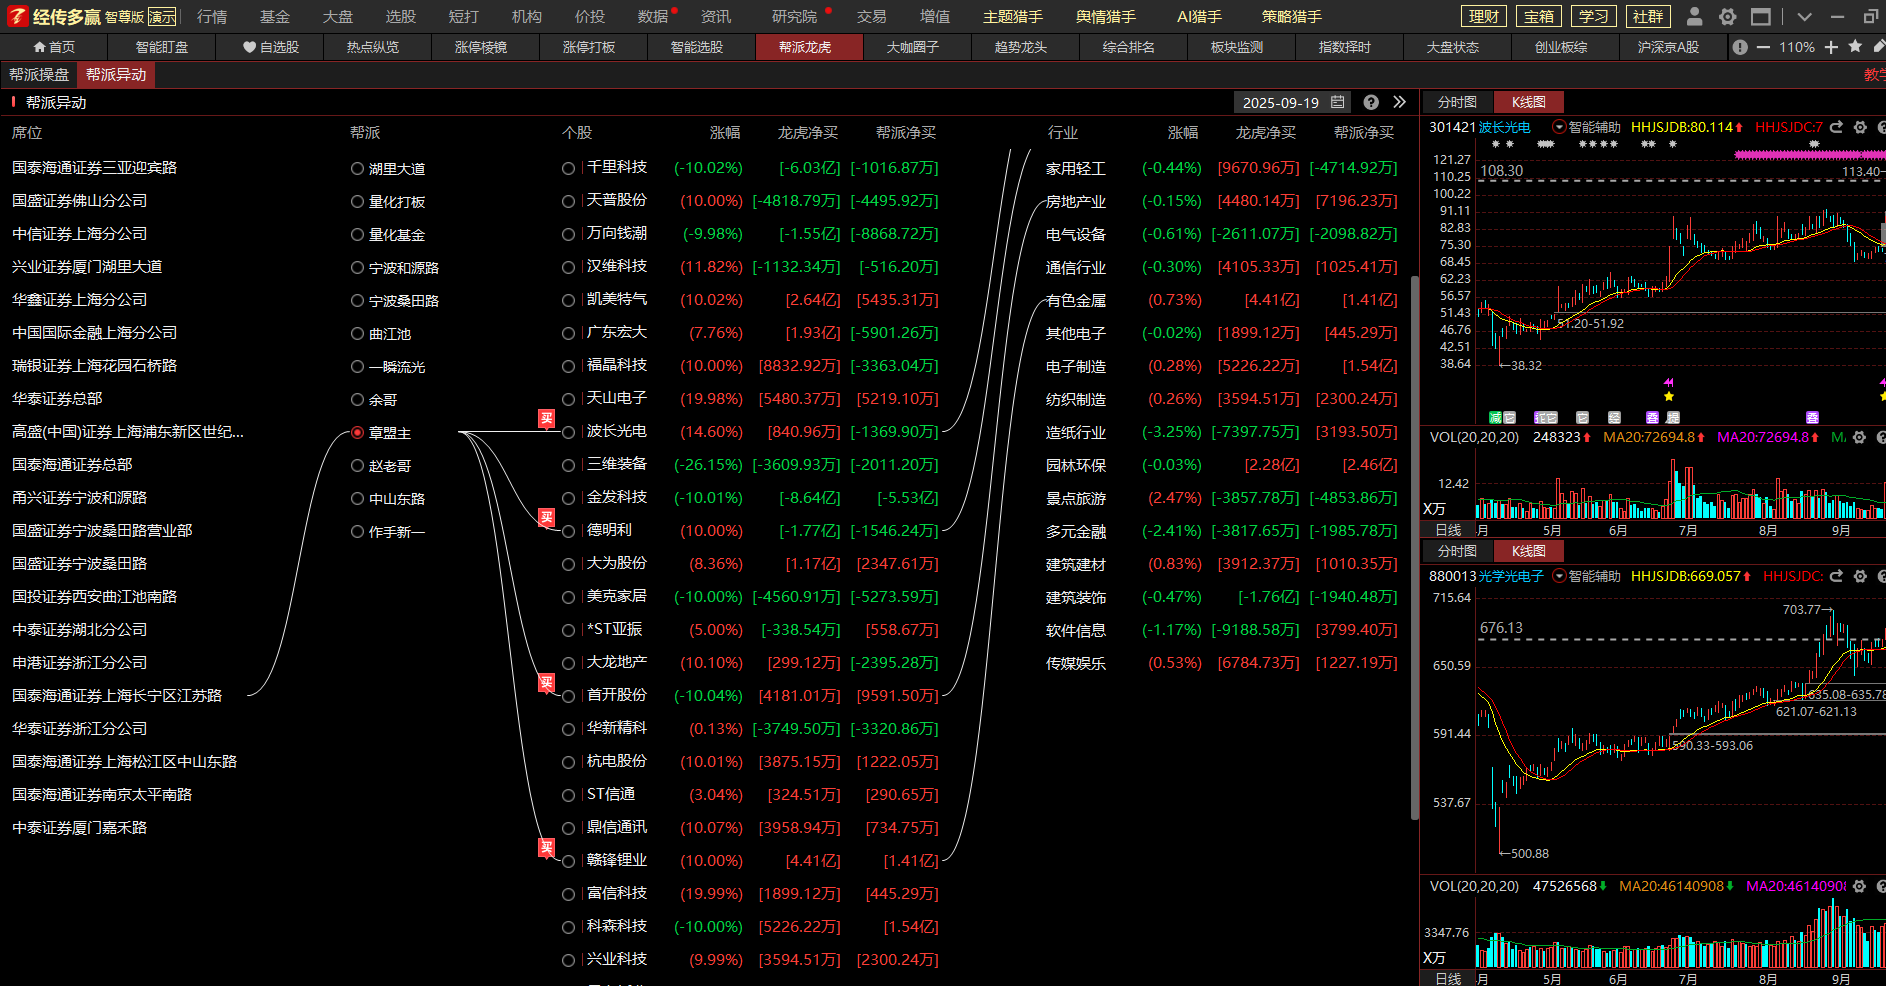Select the 量化打板 faction radio button

tap(357, 202)
